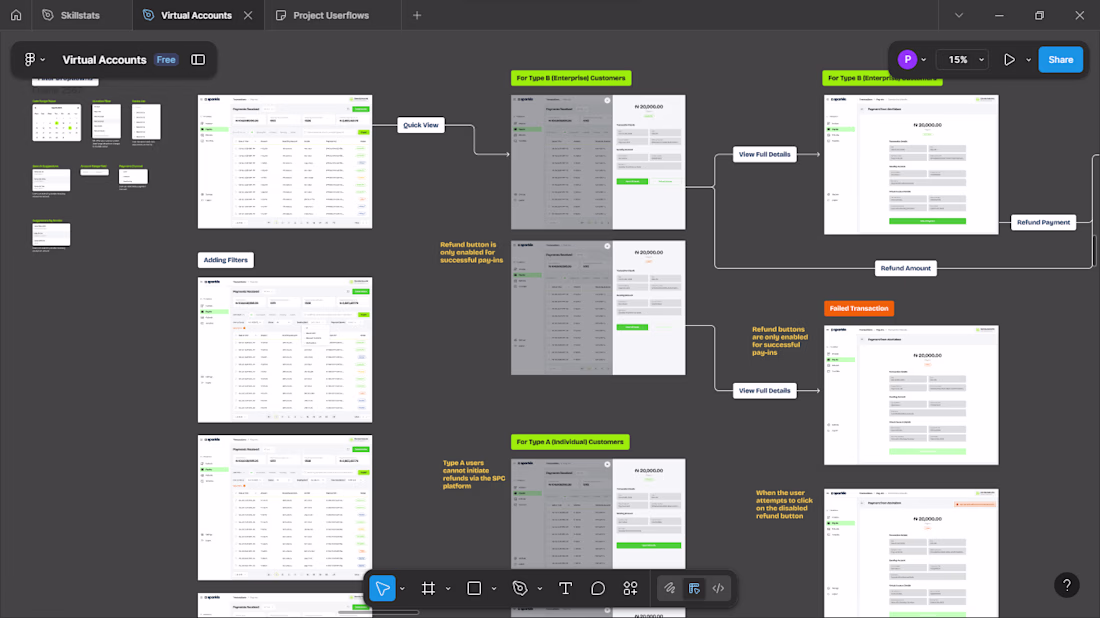This screenshot has height=618, width=1100.
Task: Select the calendar date range thumbnail frame
Action: (56, 122)
